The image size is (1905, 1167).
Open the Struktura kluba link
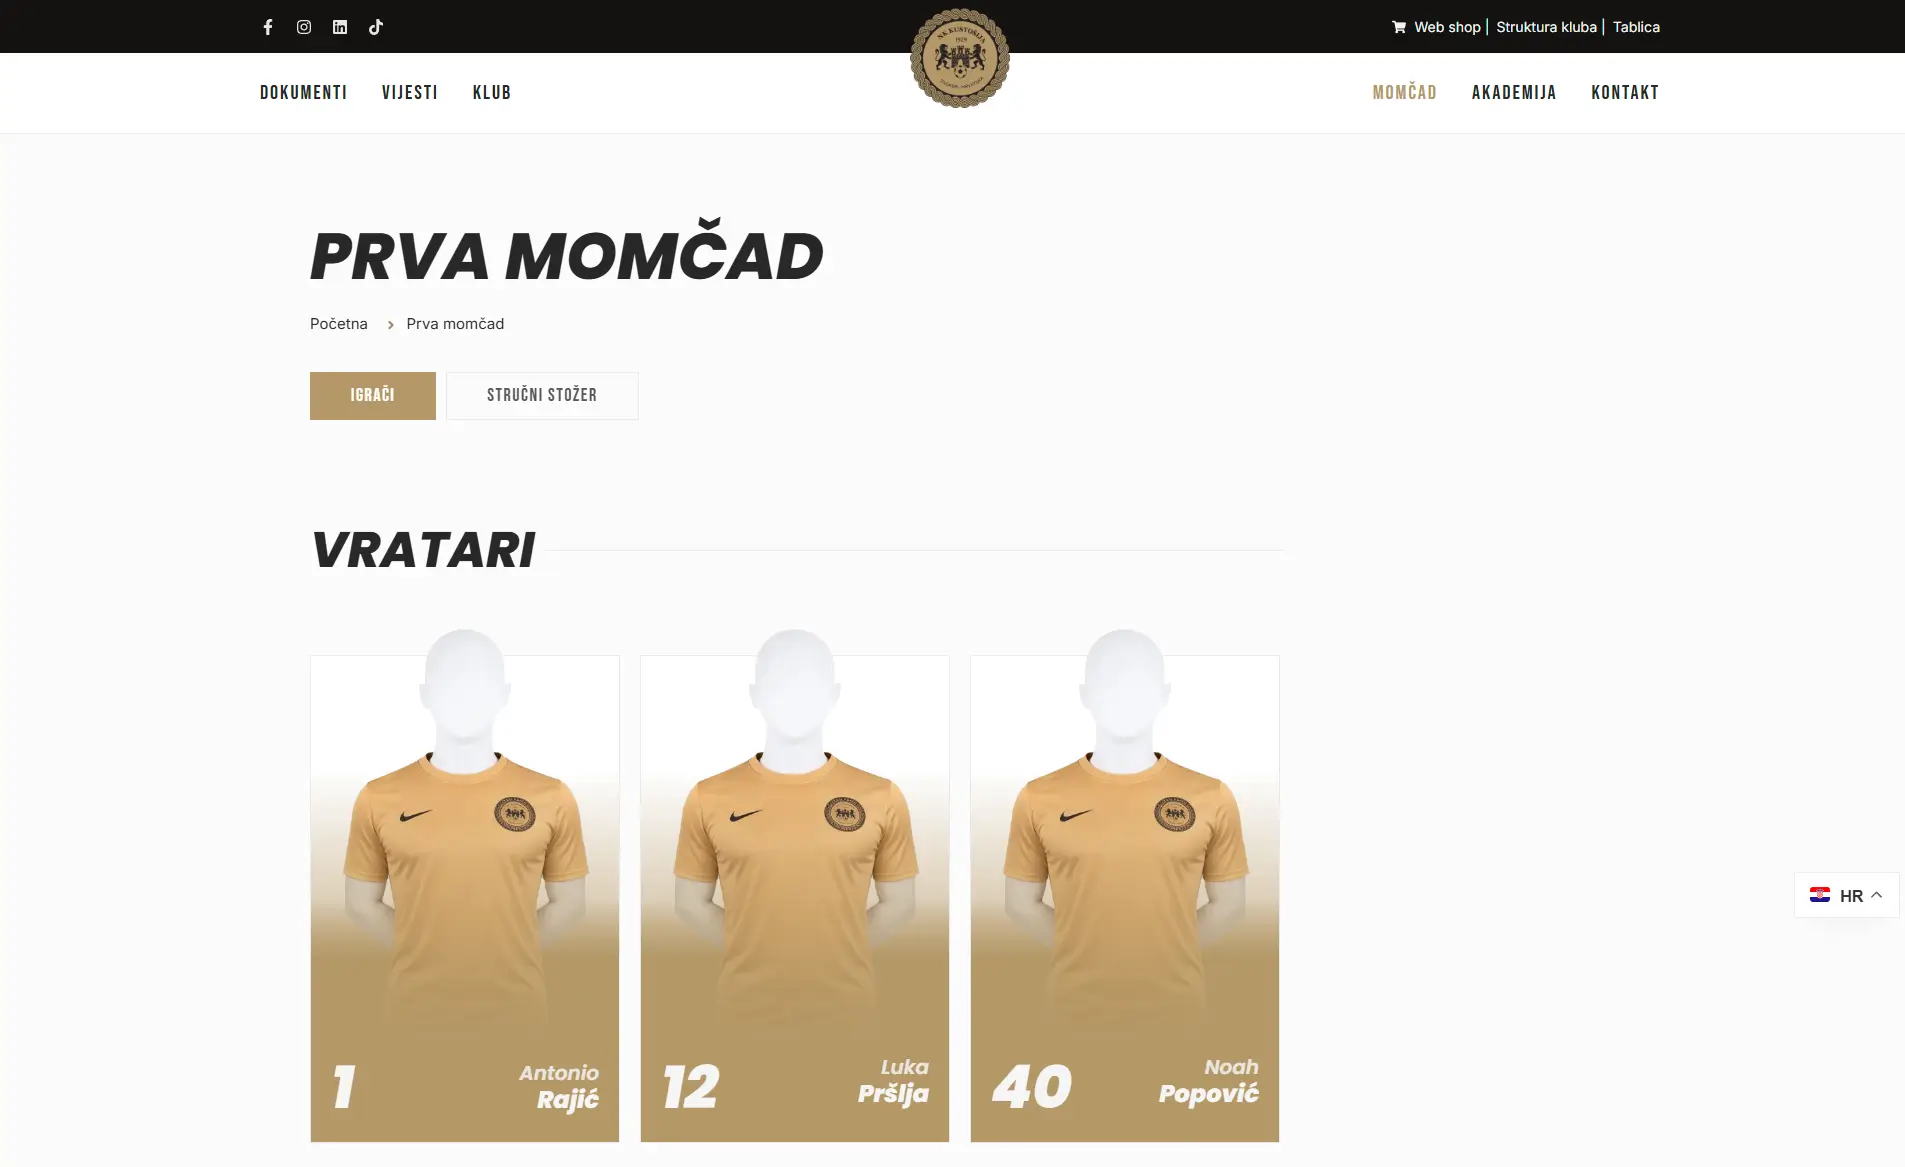(x=1546, y=27)
